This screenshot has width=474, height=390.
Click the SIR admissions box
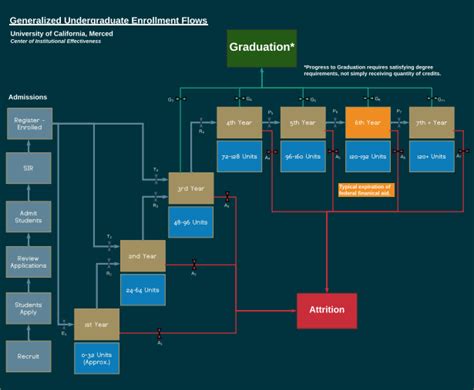click(x=29, y=168)
